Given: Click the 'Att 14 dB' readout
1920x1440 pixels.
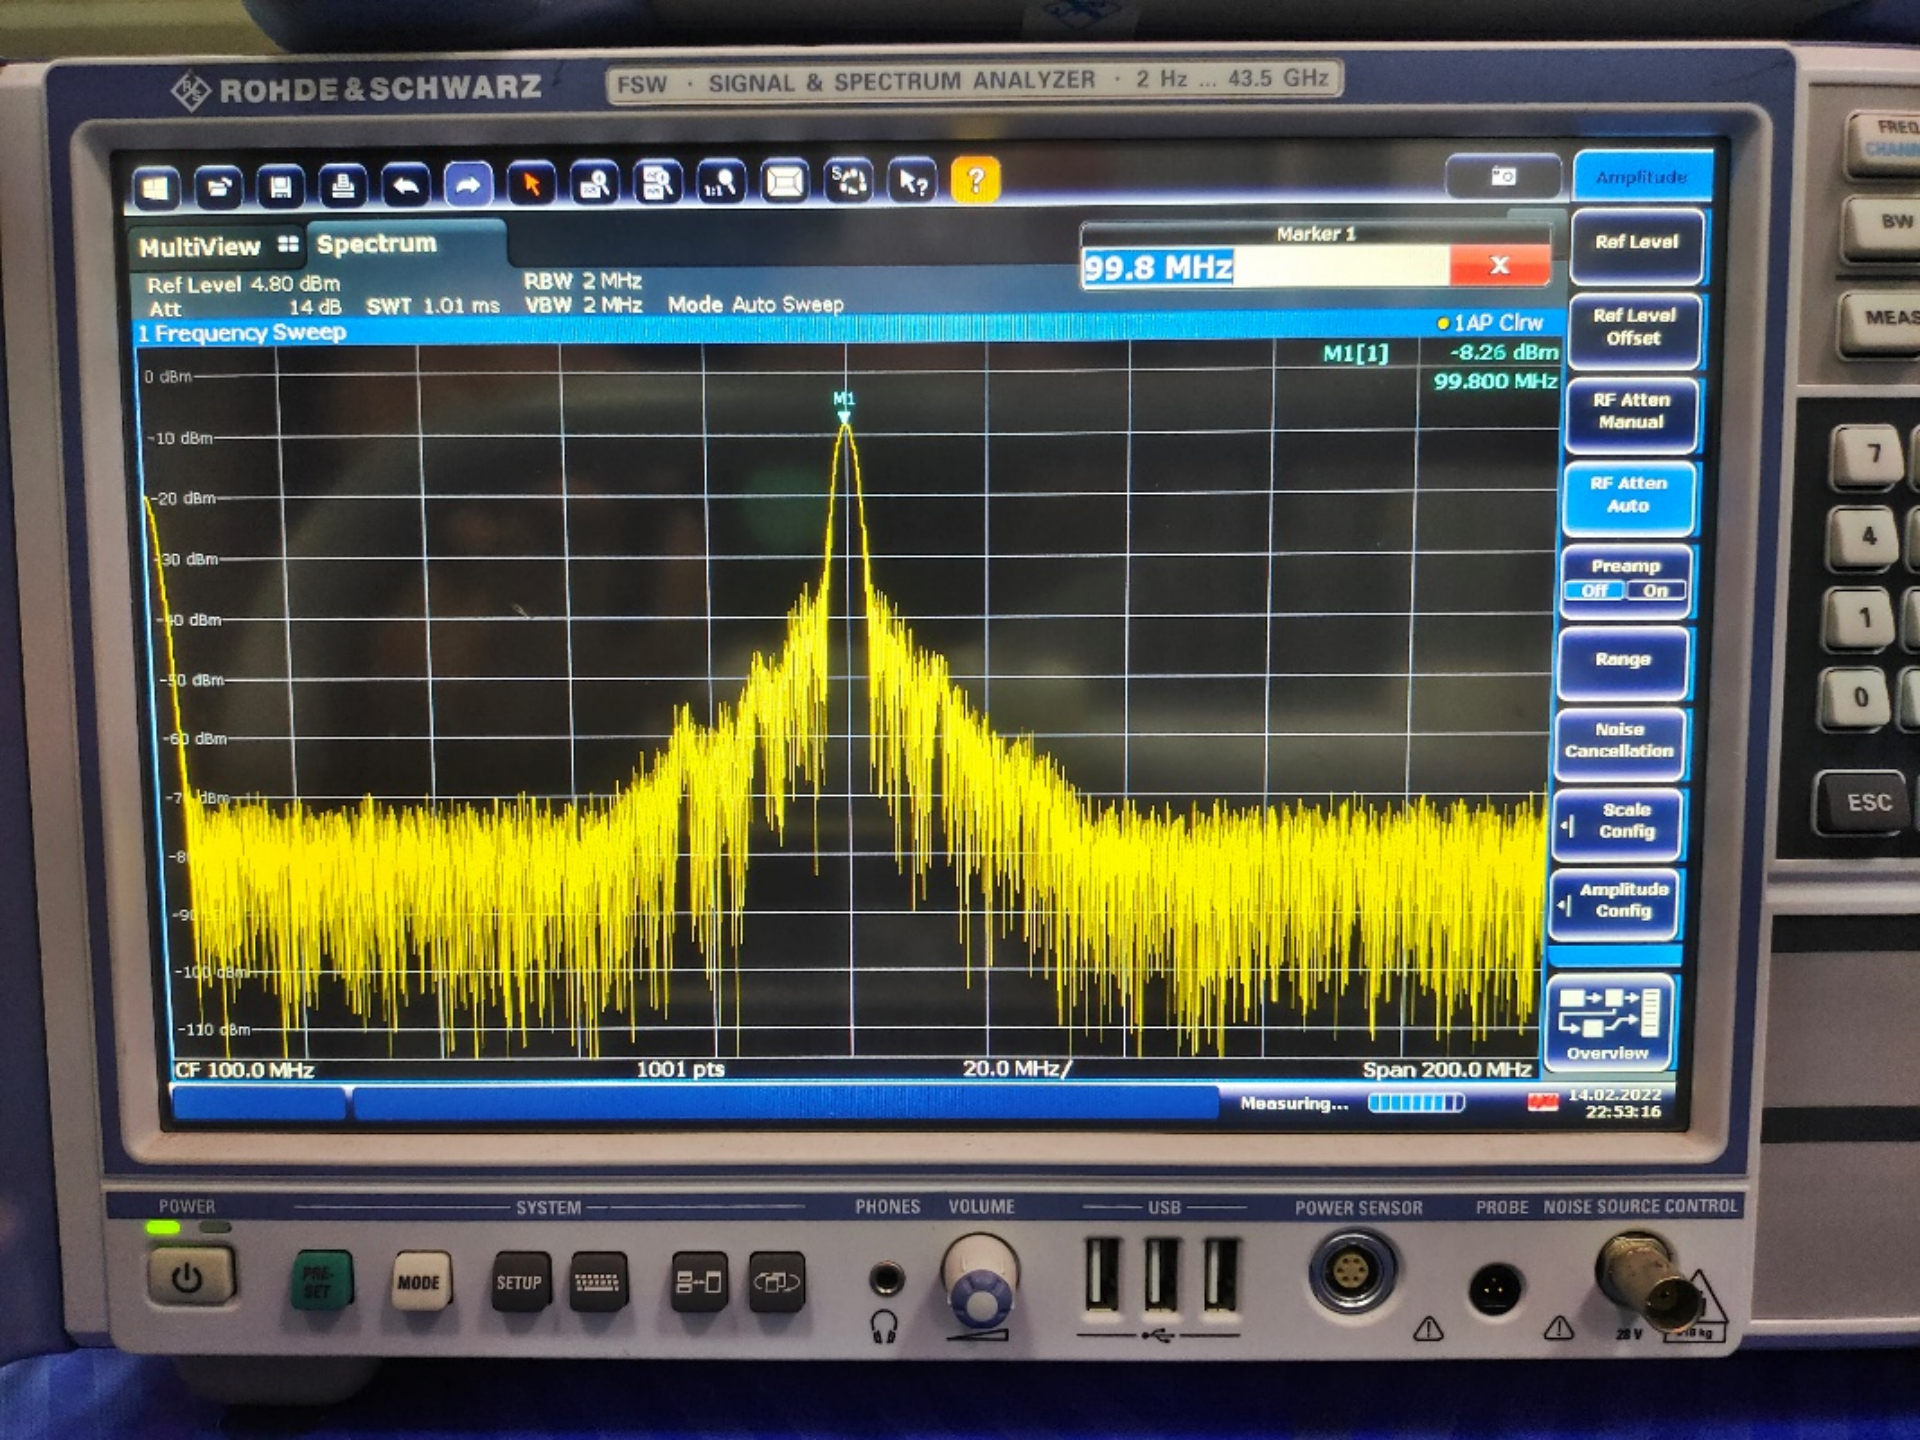Looking at the screenshot, I should (x=245, y=308).
